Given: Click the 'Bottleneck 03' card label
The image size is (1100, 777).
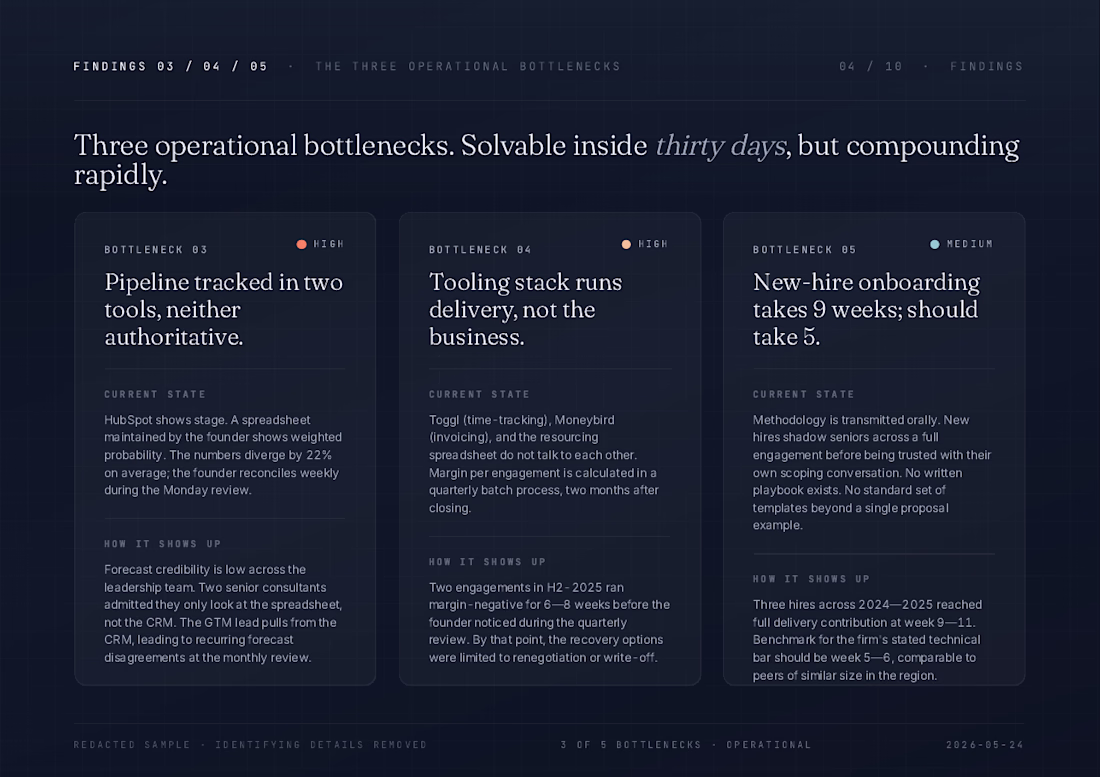Looking at the screenshot, I should pyautogui.click(x=156, y=250).
